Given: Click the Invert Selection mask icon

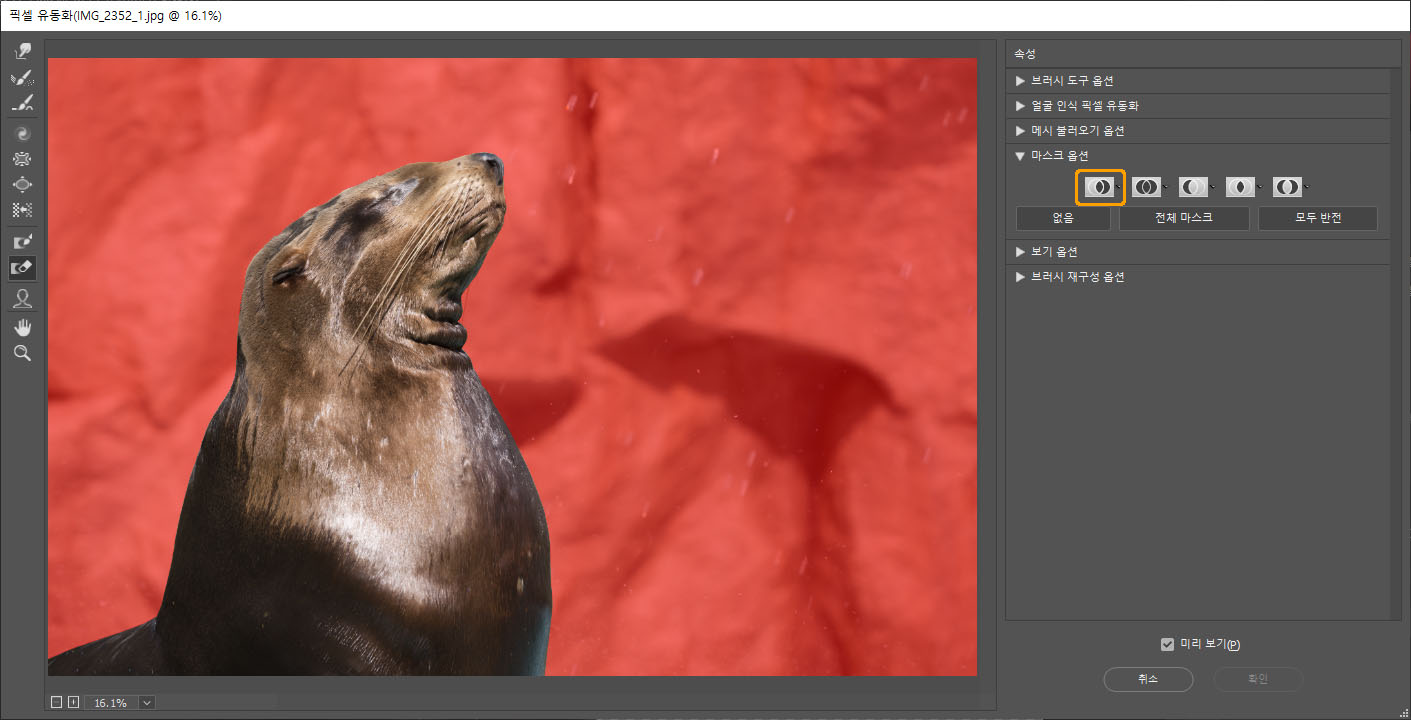Looking at the screenshot, I should [1287, 187].
